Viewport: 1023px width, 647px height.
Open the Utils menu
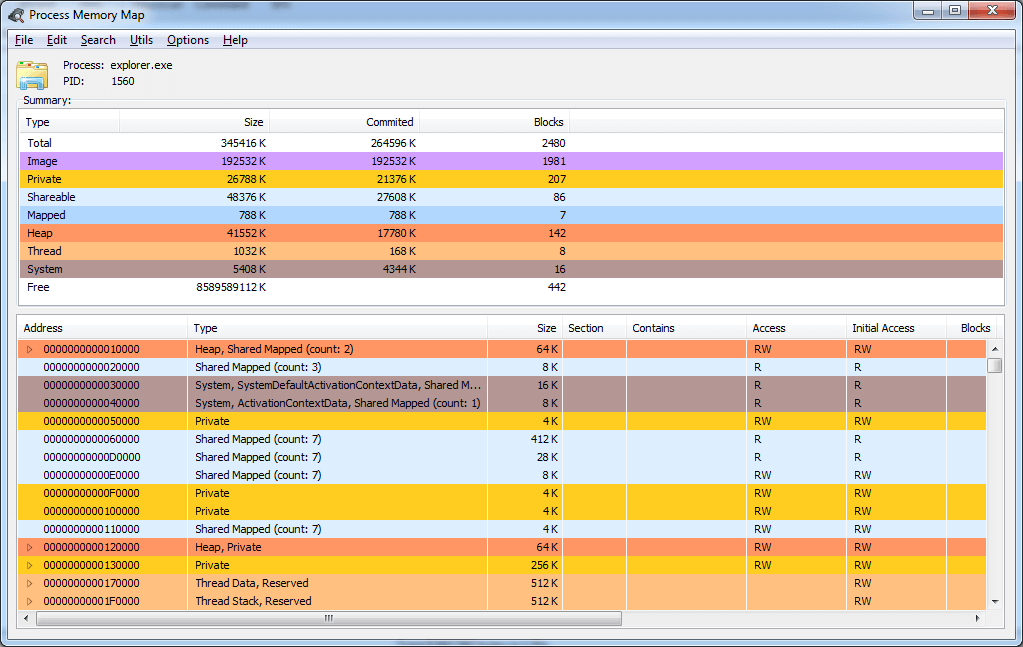point(141,40)
